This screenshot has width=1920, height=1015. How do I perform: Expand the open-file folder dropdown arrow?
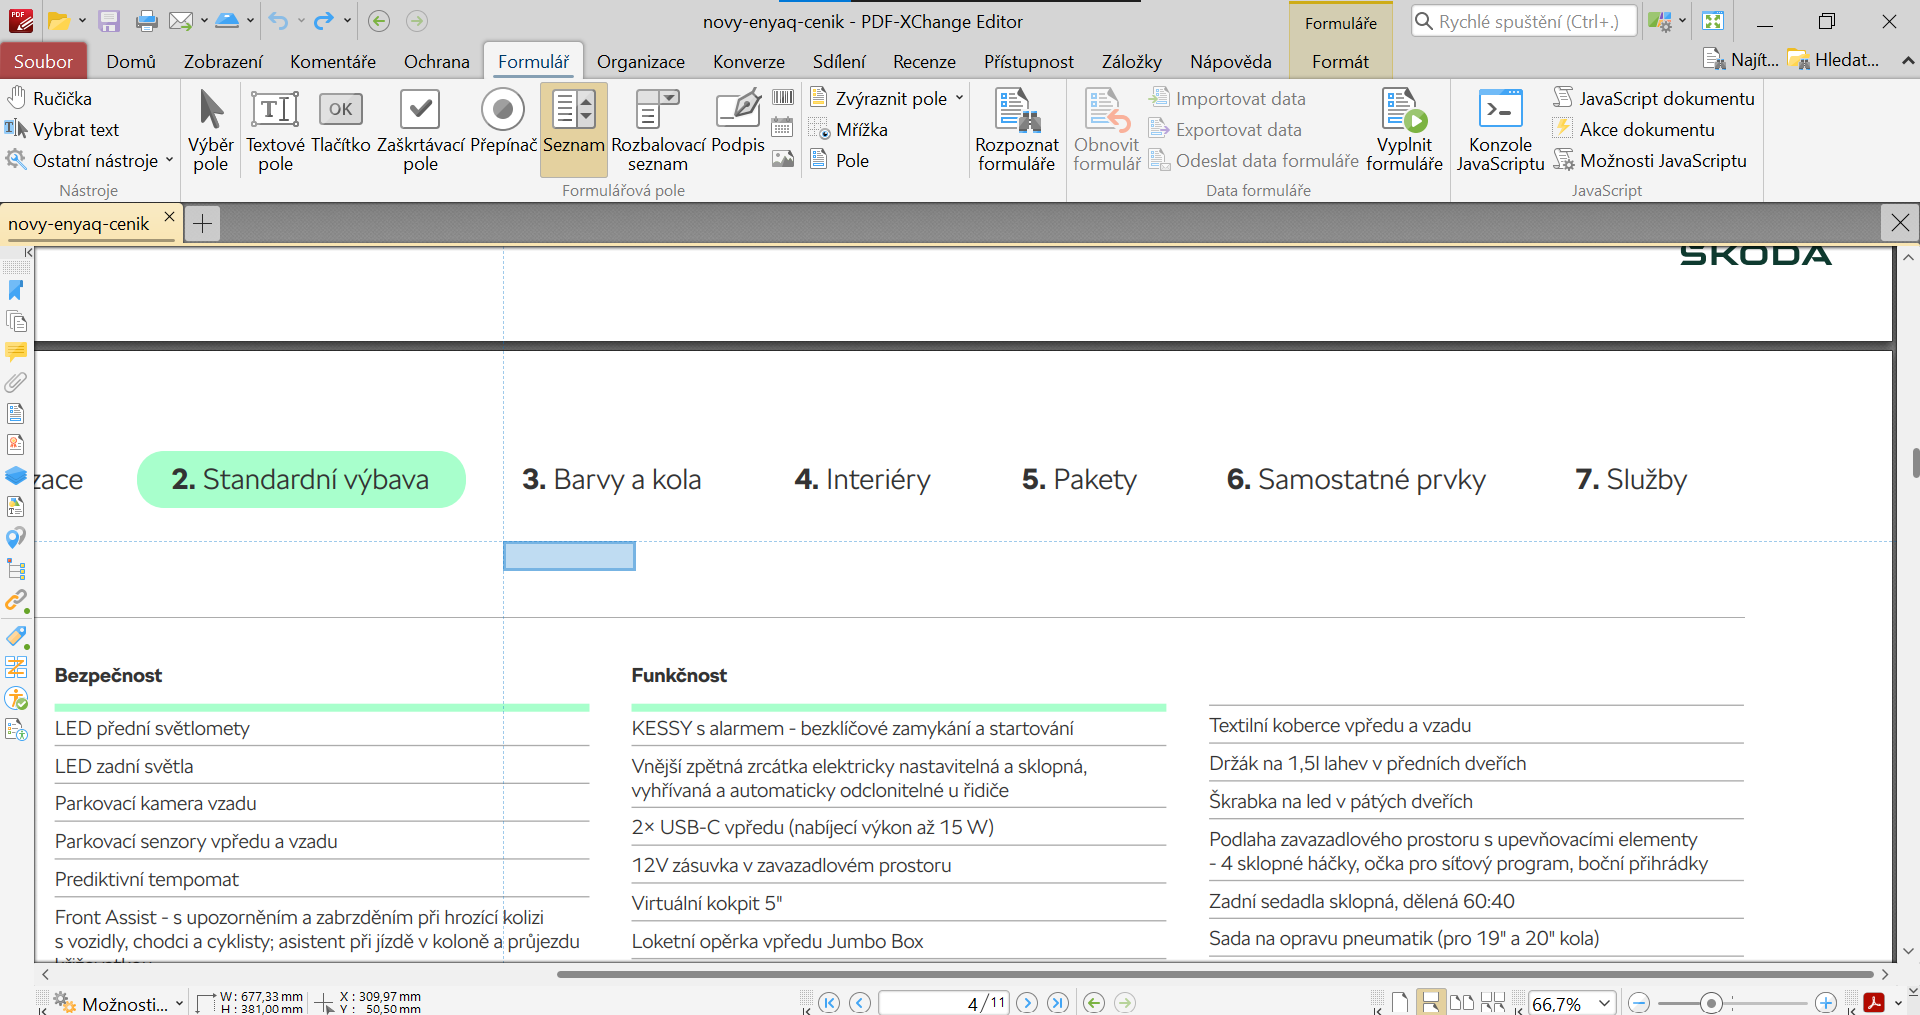tap(82, 21)
